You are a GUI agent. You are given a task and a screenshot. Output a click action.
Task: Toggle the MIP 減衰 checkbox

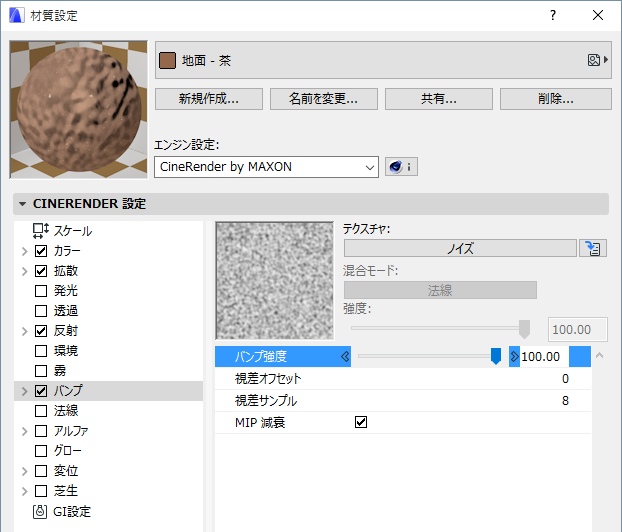pyautogui.click(x=361, y=422)
